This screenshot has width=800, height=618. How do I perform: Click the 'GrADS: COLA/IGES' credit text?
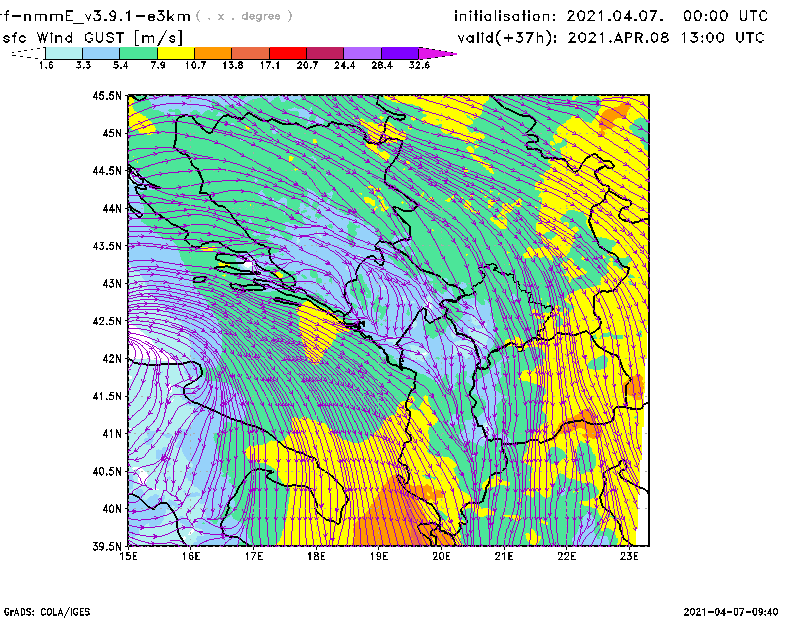click(47, 612)
